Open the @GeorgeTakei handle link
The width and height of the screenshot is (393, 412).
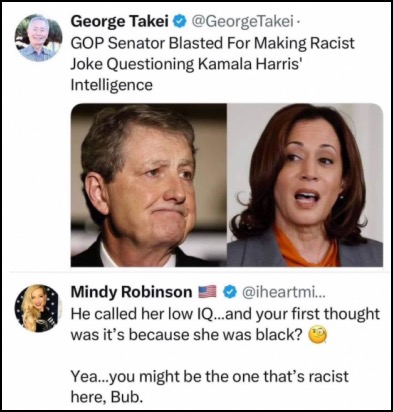[x=242, y=22]
